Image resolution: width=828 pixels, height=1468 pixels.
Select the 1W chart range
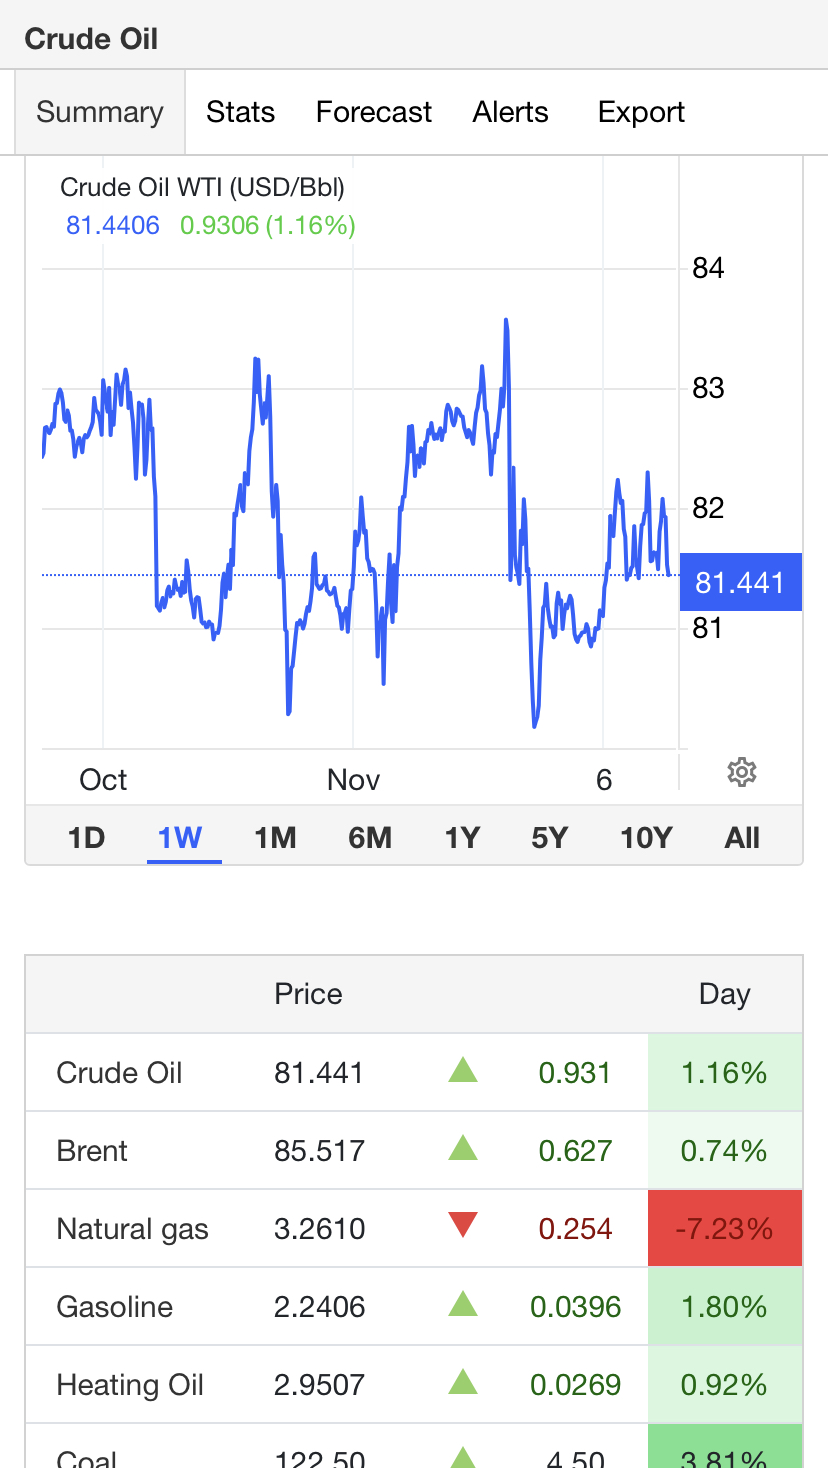pos(180,837)
